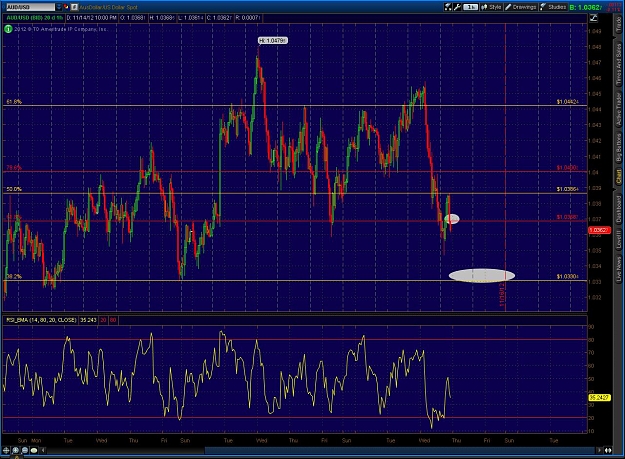Click the expand time axis double-arrow icon
Screen dimensions: 625x459
coord(608,450)
